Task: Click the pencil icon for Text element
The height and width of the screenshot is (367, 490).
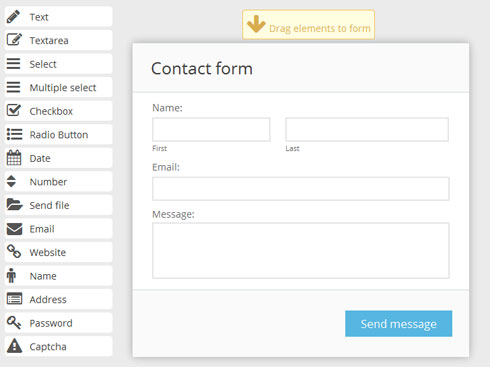Action: [13, 17]
